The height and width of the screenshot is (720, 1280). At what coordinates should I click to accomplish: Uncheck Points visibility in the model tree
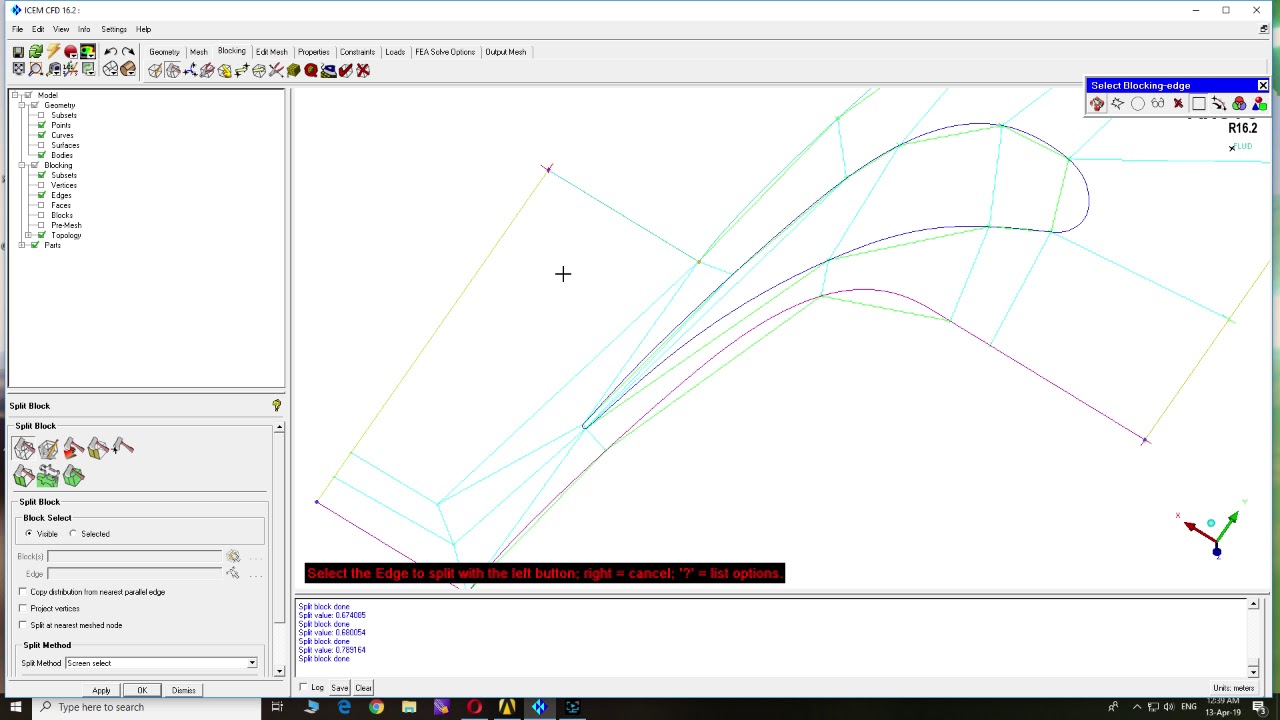point(41,125)
